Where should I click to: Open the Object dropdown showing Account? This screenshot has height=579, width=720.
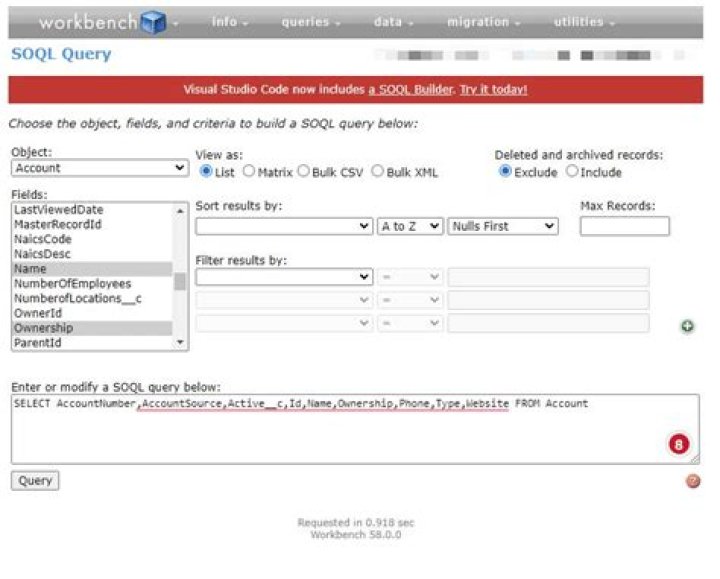(x=99, y=168)
